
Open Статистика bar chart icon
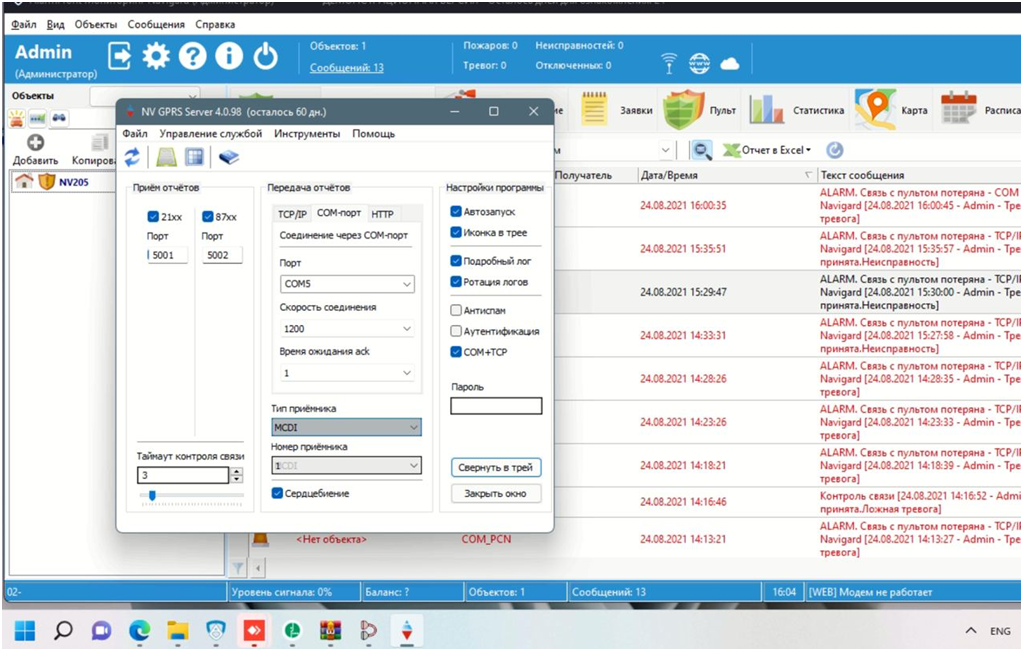click(x=766, y=109)
